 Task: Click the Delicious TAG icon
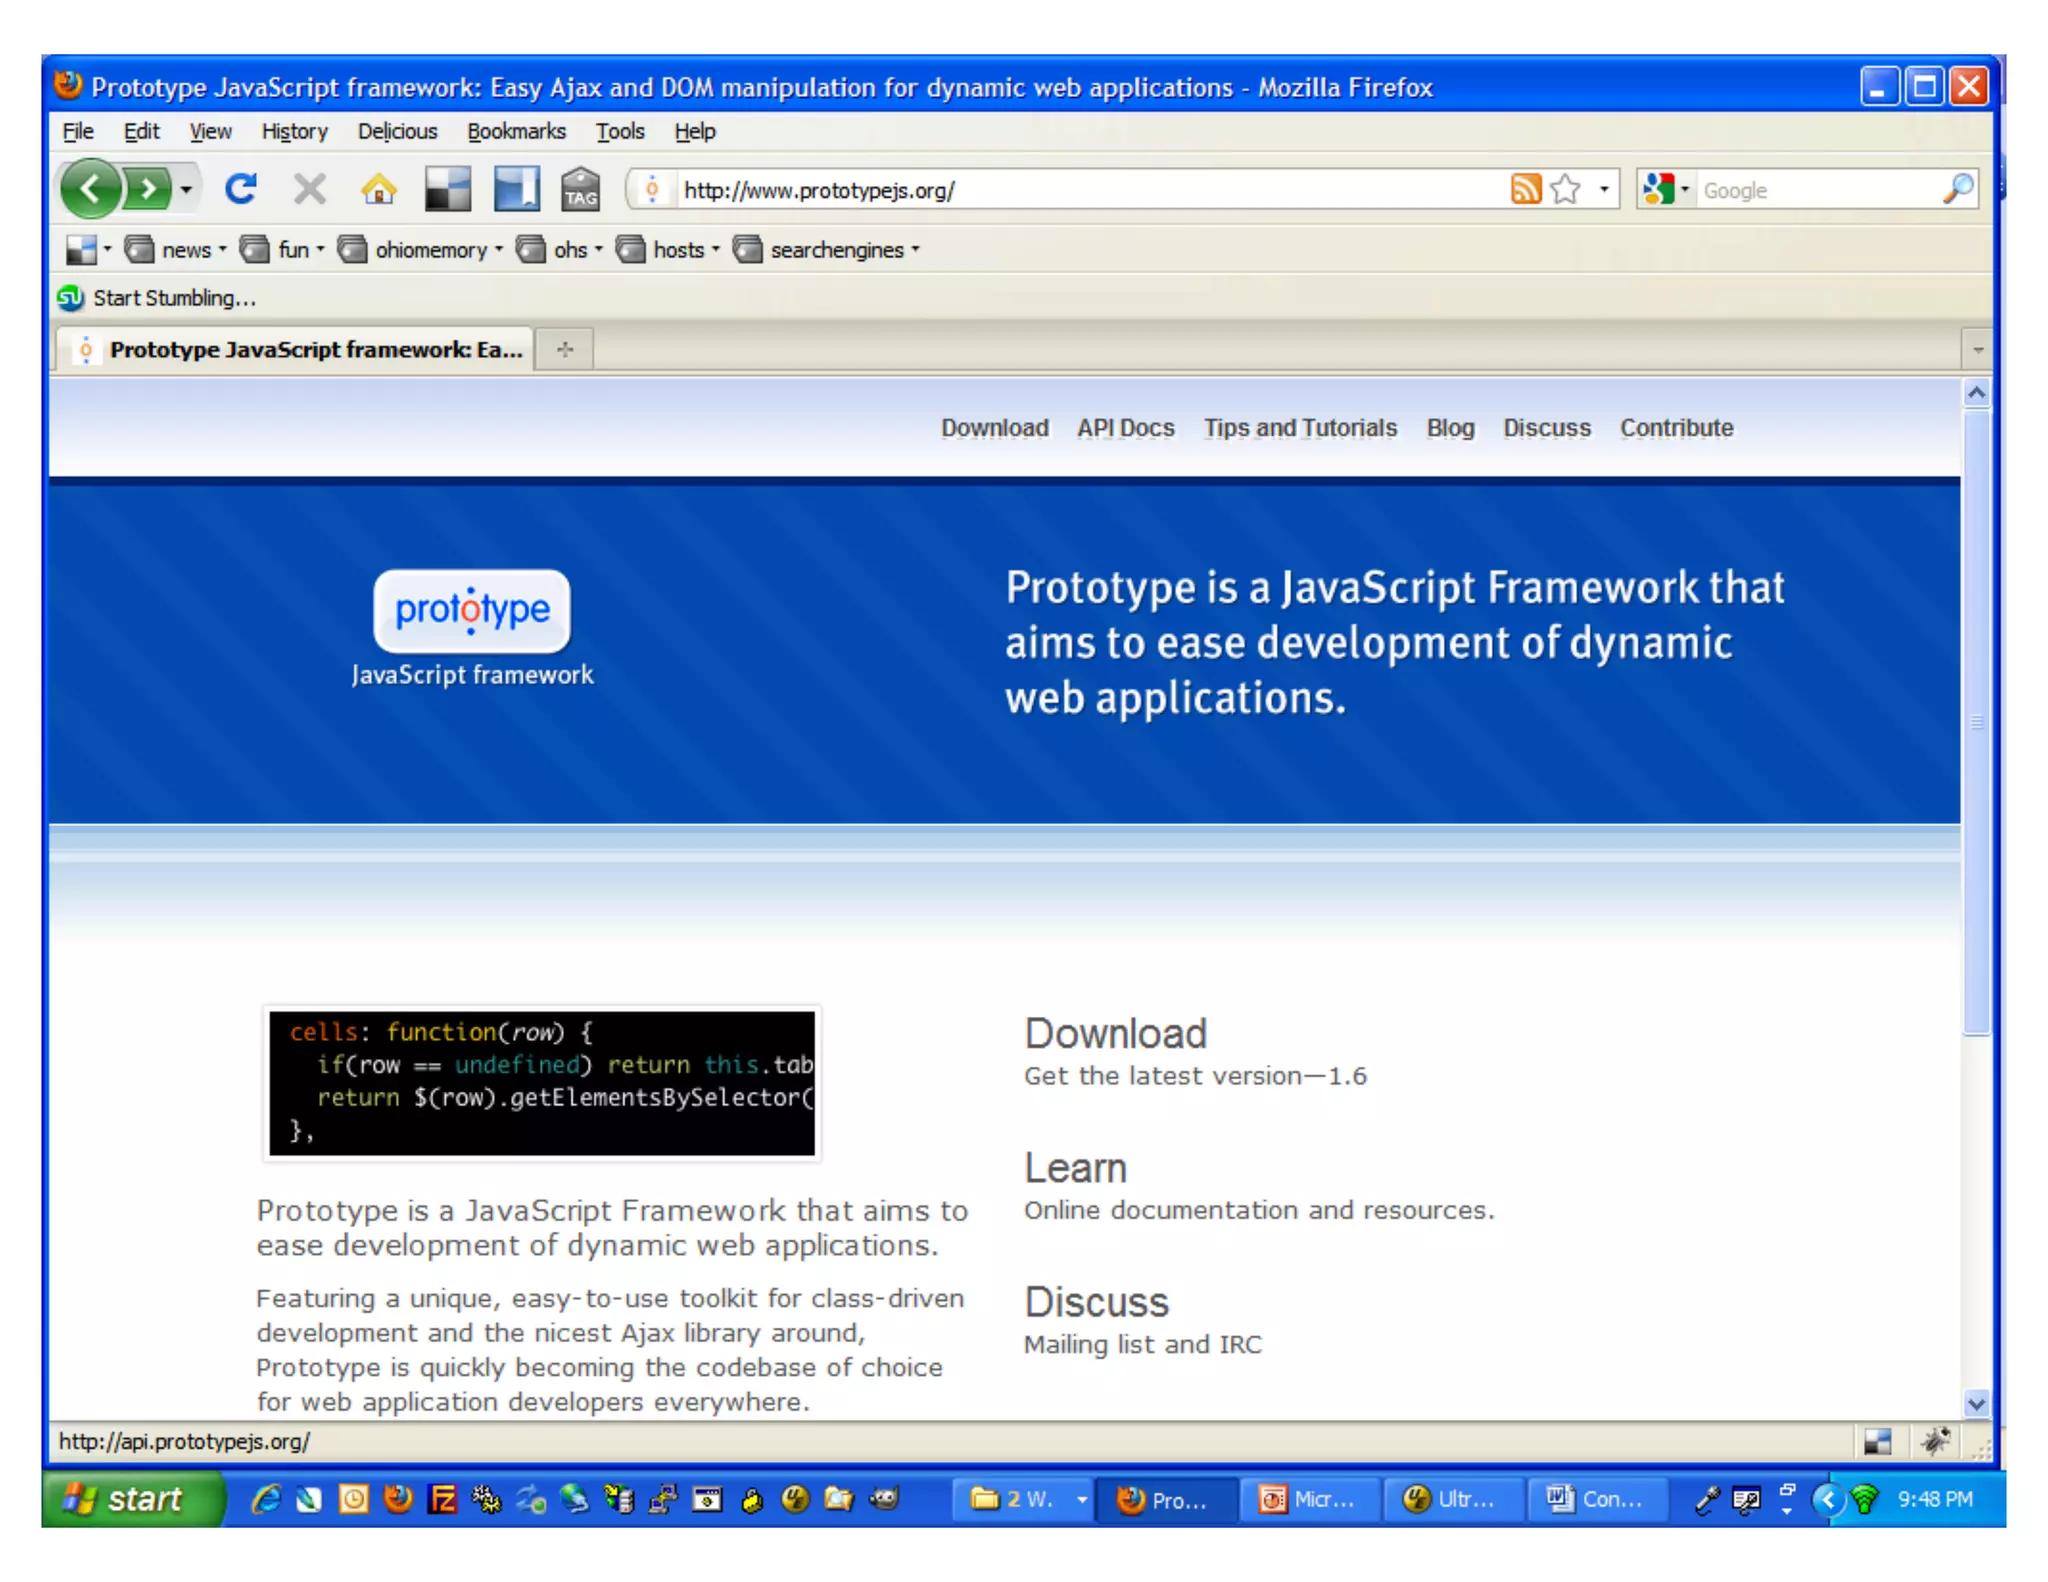580,188
